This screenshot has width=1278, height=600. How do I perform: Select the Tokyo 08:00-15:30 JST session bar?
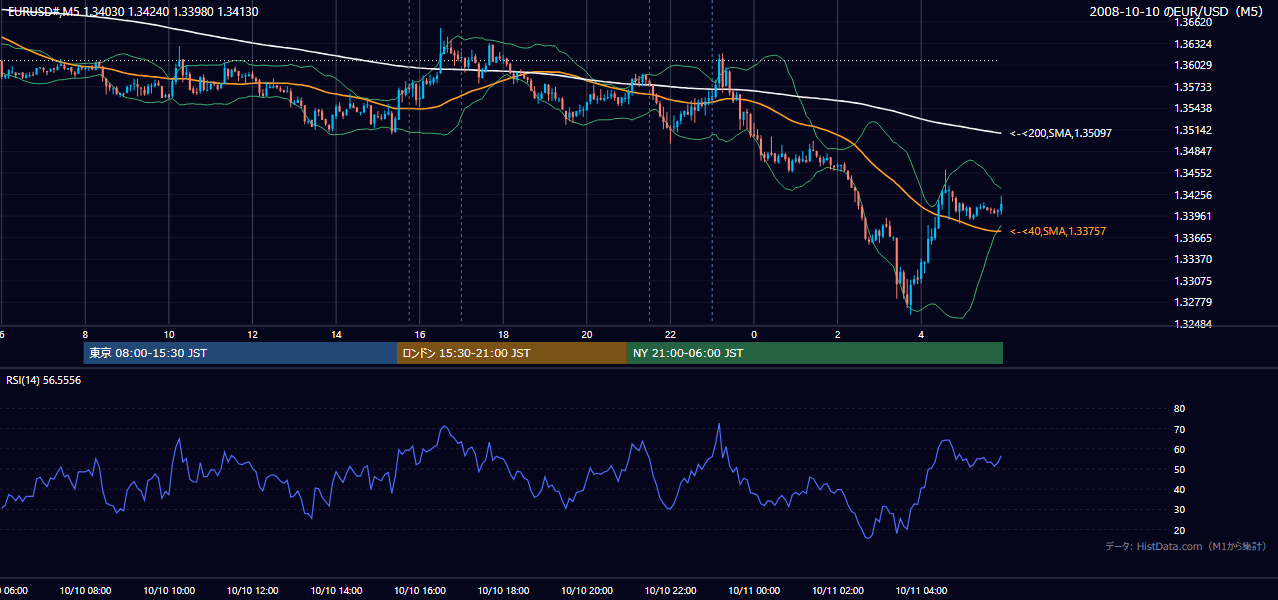pyautogui.click(x=240, y=353)
